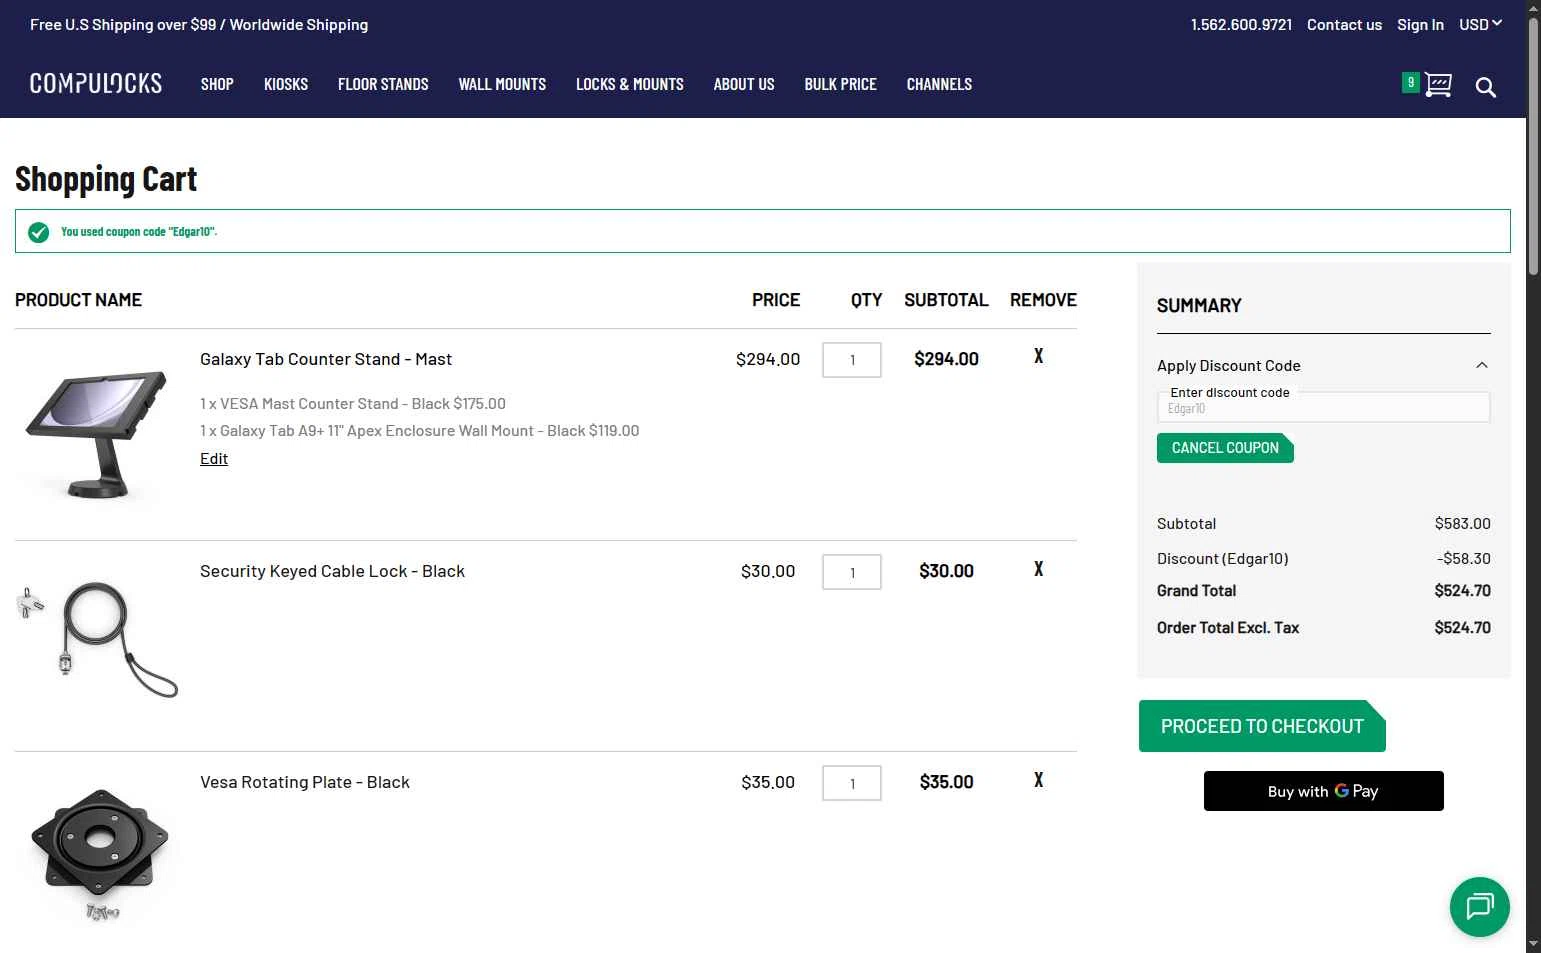Click the 'You used coupon code' message
Viewport: 1541px width, 953px height.
139,232
